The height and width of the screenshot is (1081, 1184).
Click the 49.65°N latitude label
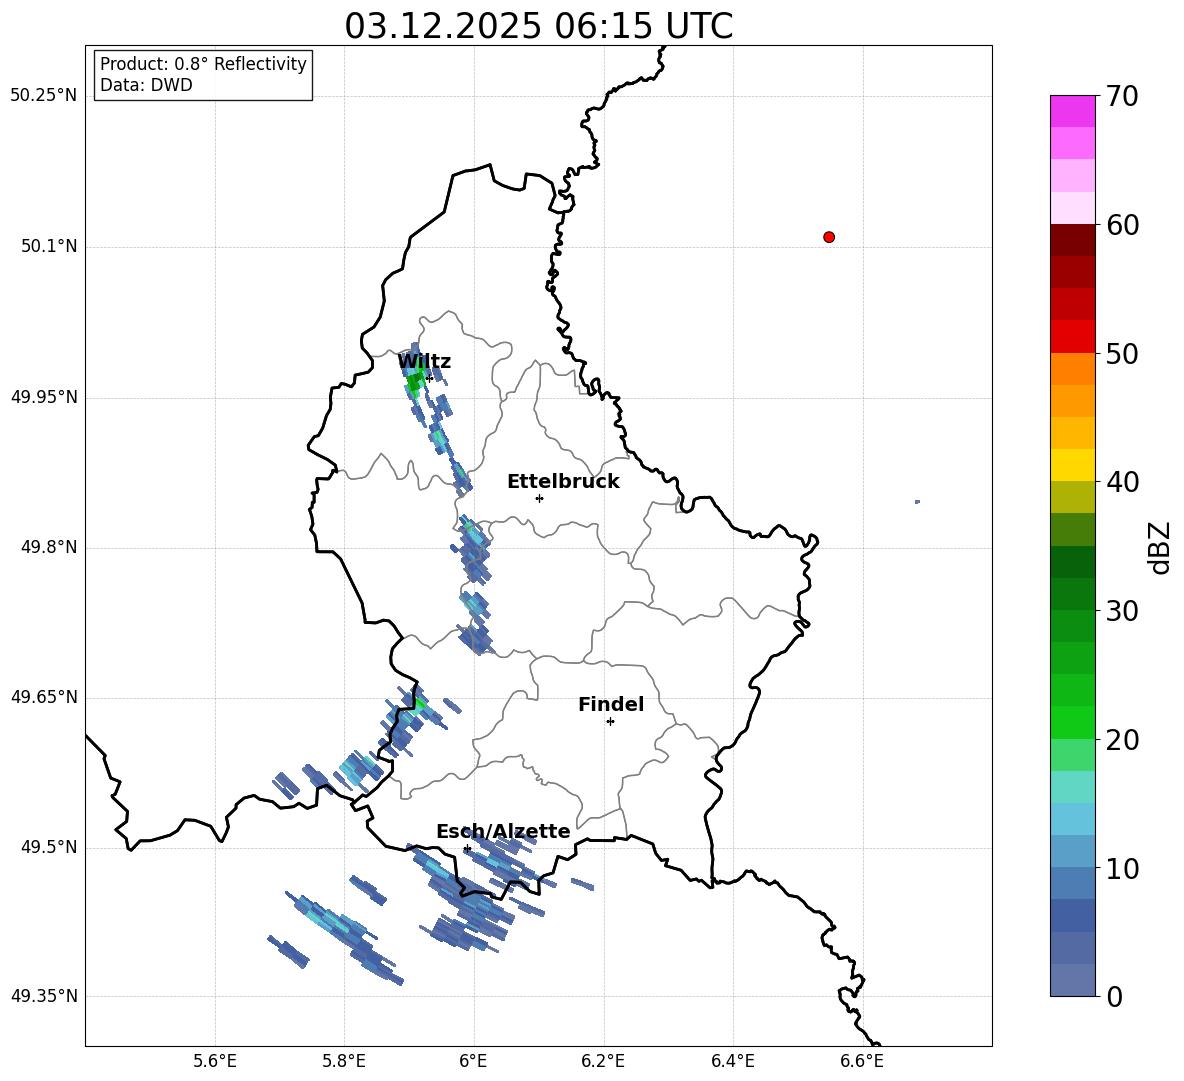click(44, 696)
